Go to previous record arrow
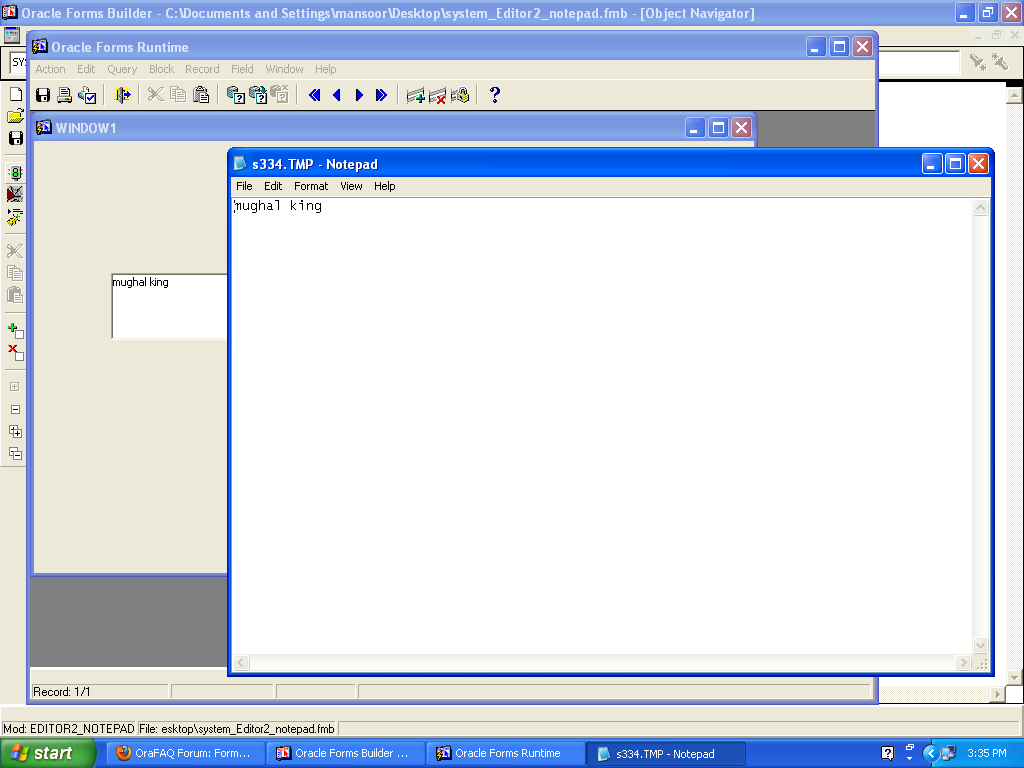Screen dimensions: 1024x768 337,95
